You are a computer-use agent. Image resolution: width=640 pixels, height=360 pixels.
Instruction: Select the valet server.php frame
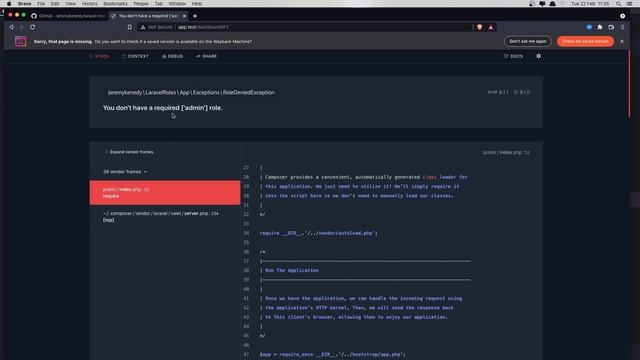coord(165,217)
